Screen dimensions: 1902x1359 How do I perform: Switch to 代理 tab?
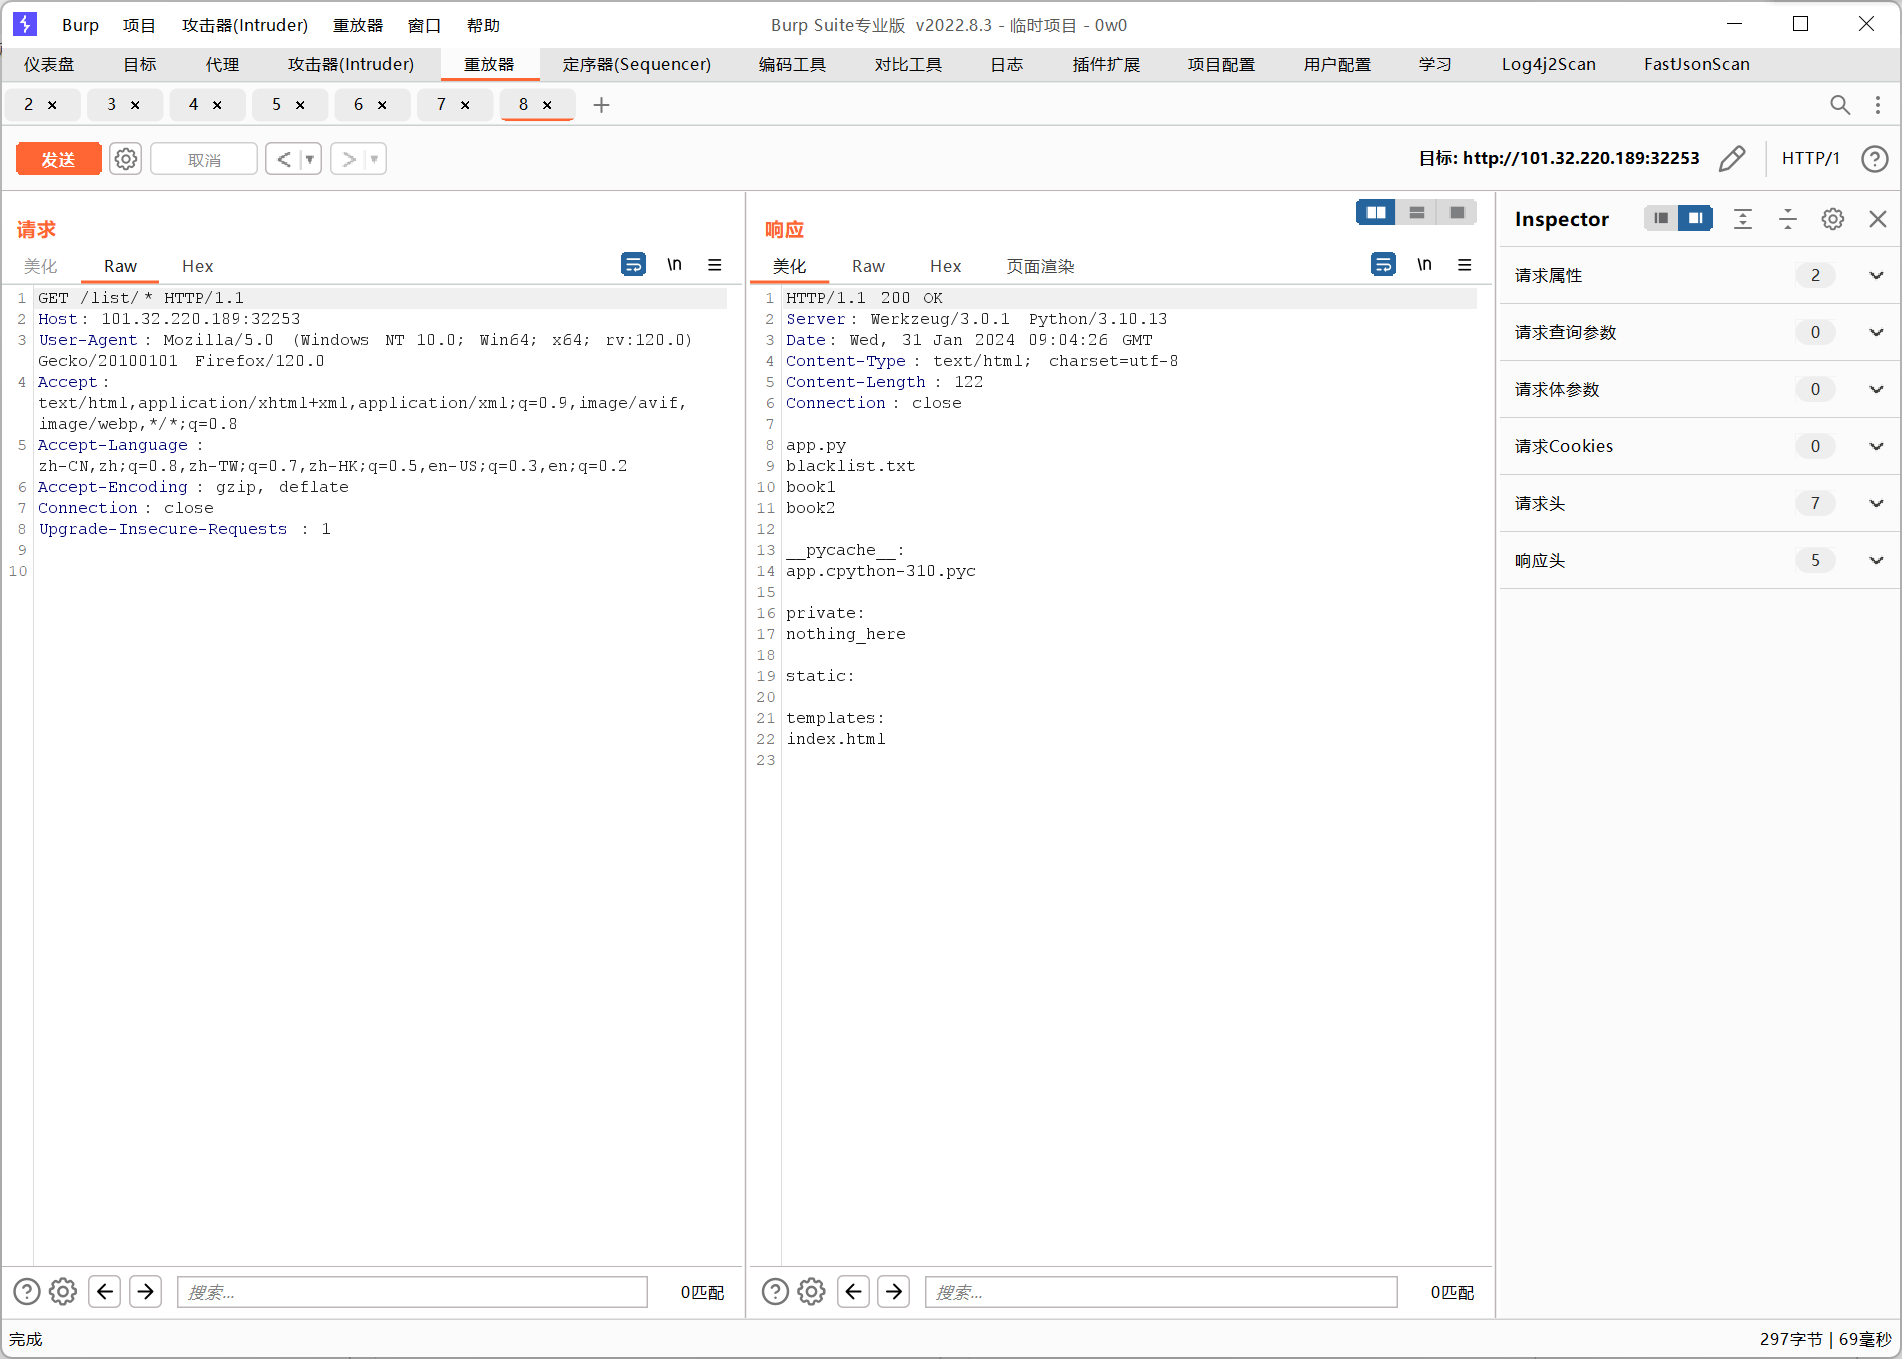coord(222,64)
